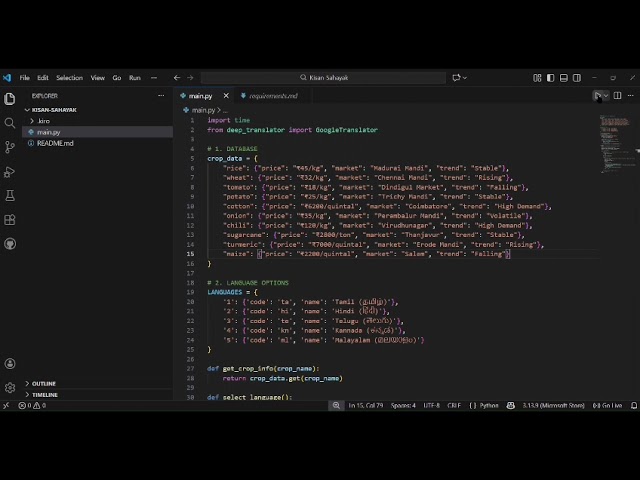Screen dimensions: 640x480
Task: Open the Edit menu
Action: click(x=43, y=78)
